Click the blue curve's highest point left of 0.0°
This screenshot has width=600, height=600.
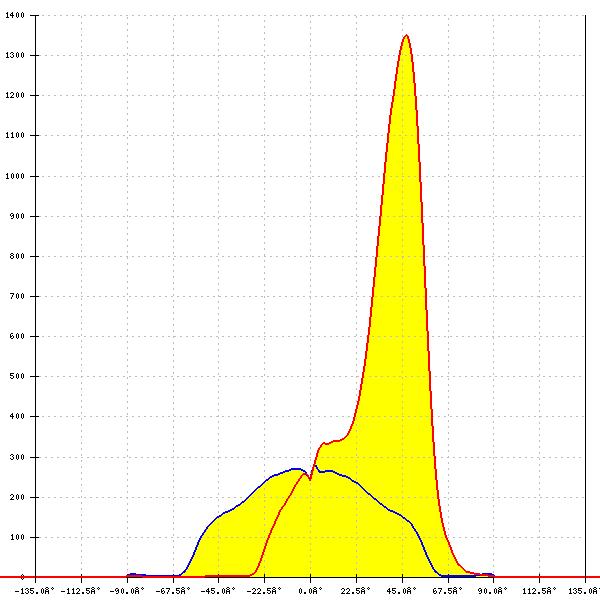pyautogui.click(x=297, y=469)
